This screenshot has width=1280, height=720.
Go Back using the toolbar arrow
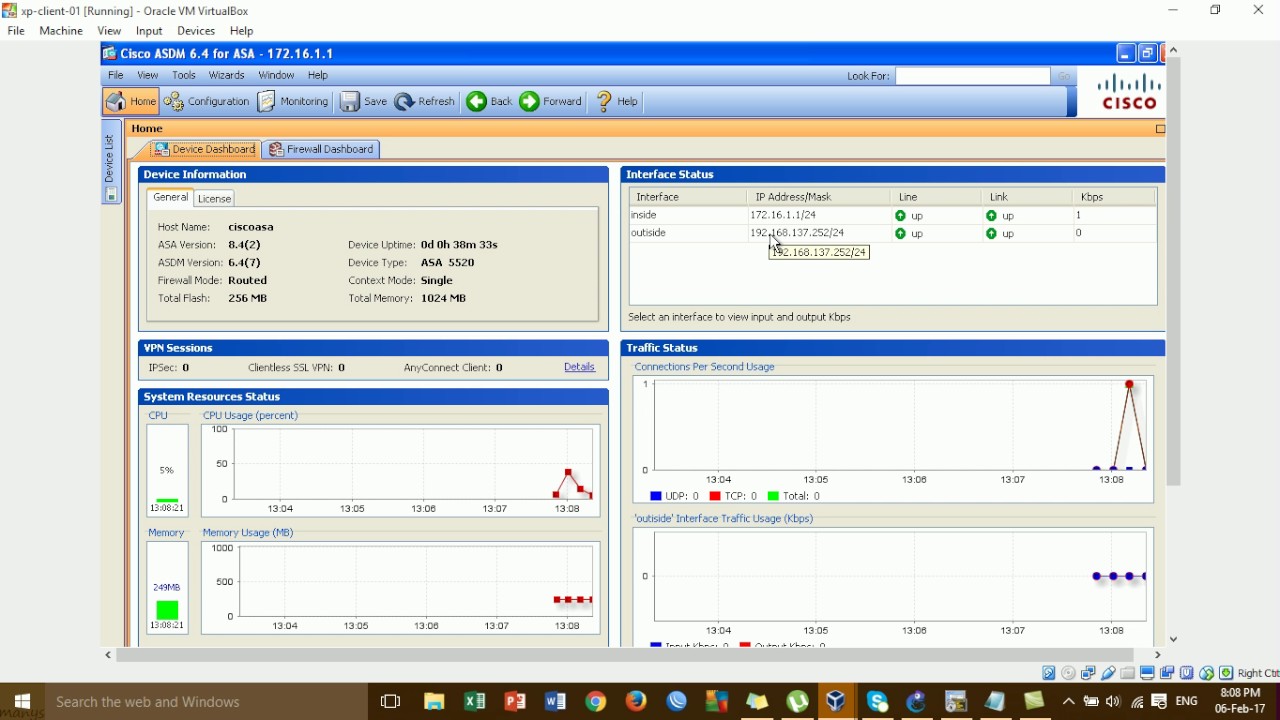point(490,101)
